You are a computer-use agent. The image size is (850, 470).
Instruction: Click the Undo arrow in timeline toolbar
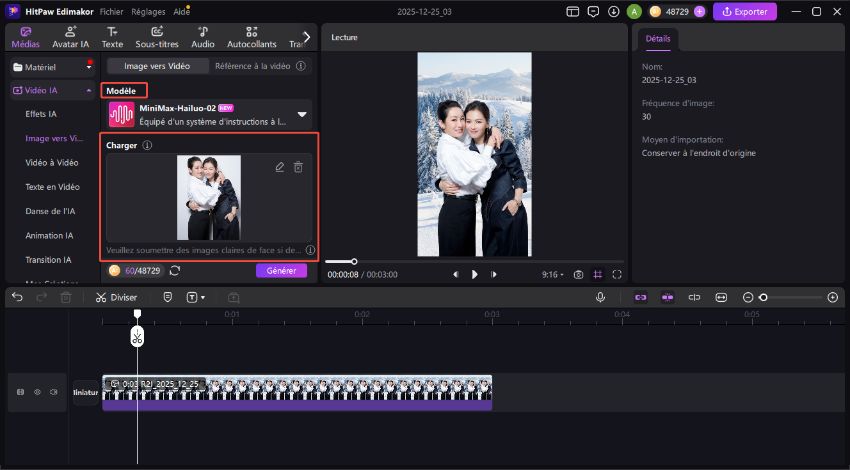click(17, 297)
